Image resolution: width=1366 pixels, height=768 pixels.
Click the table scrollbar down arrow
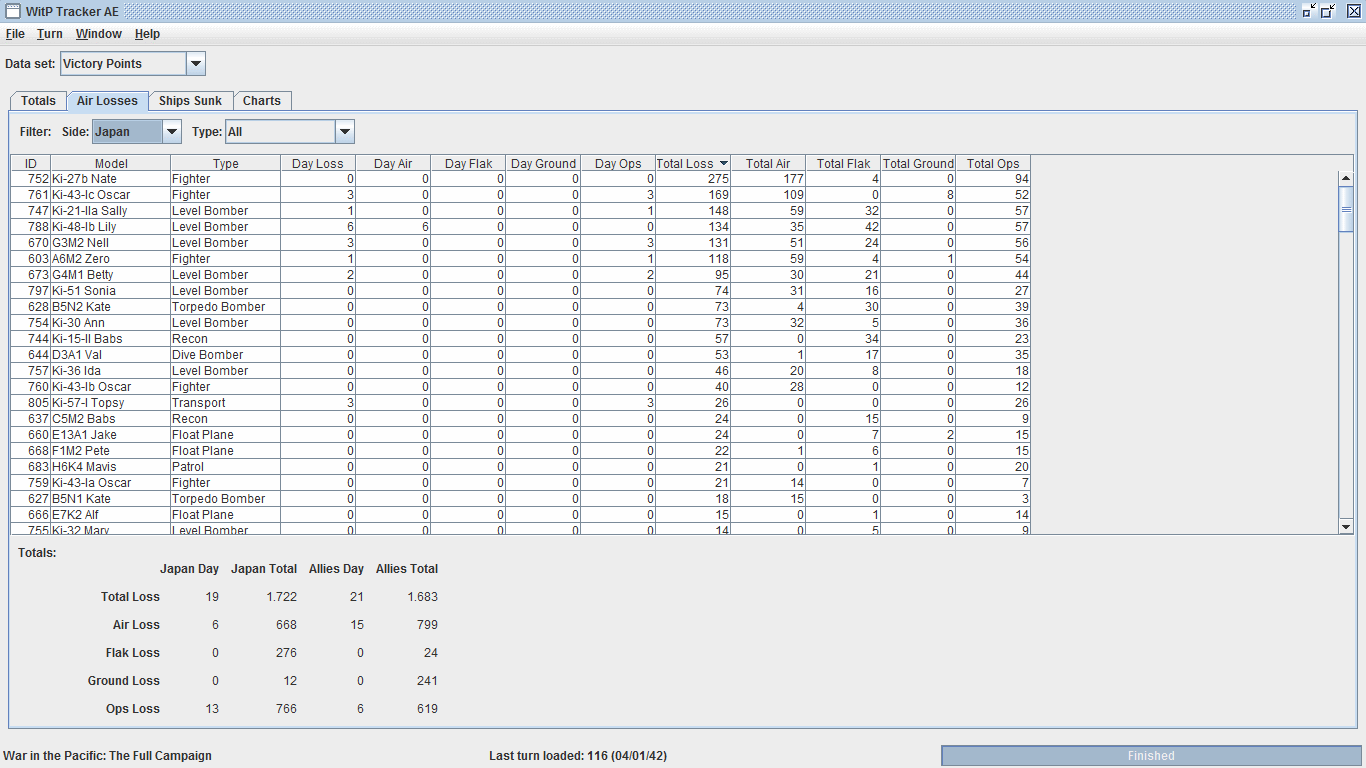pyautogui.click(x=1346, y=526)
